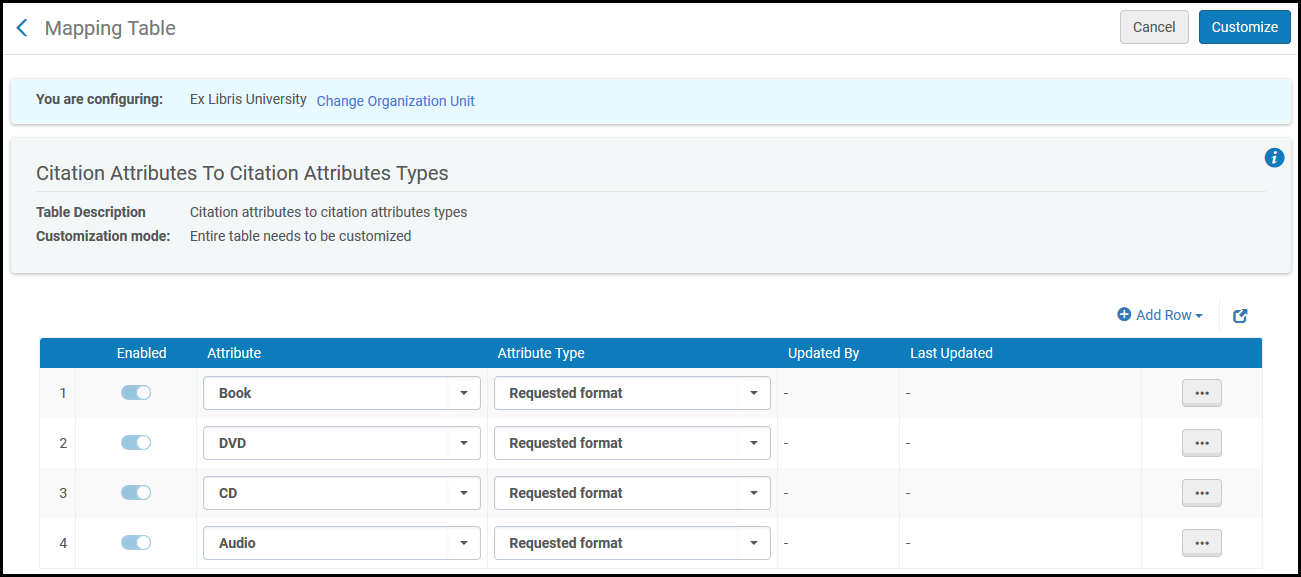Click the Customize button

(x=1244, y=28)
